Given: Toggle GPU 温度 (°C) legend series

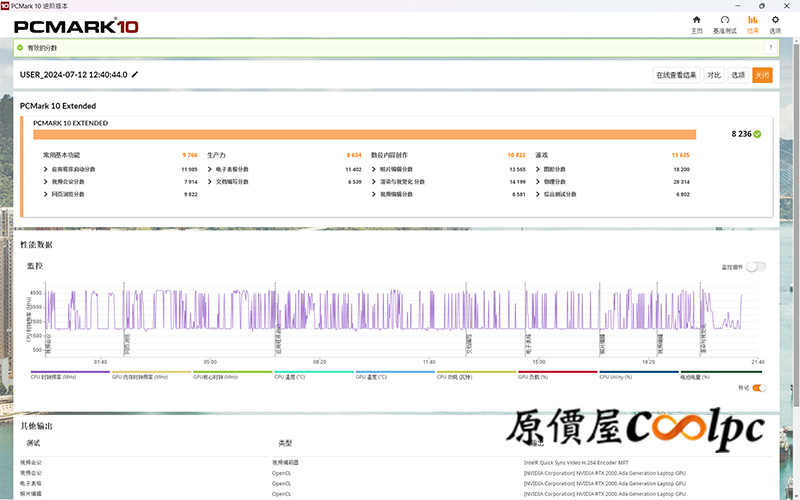Looking at the screenshot, I should point(395,375).
